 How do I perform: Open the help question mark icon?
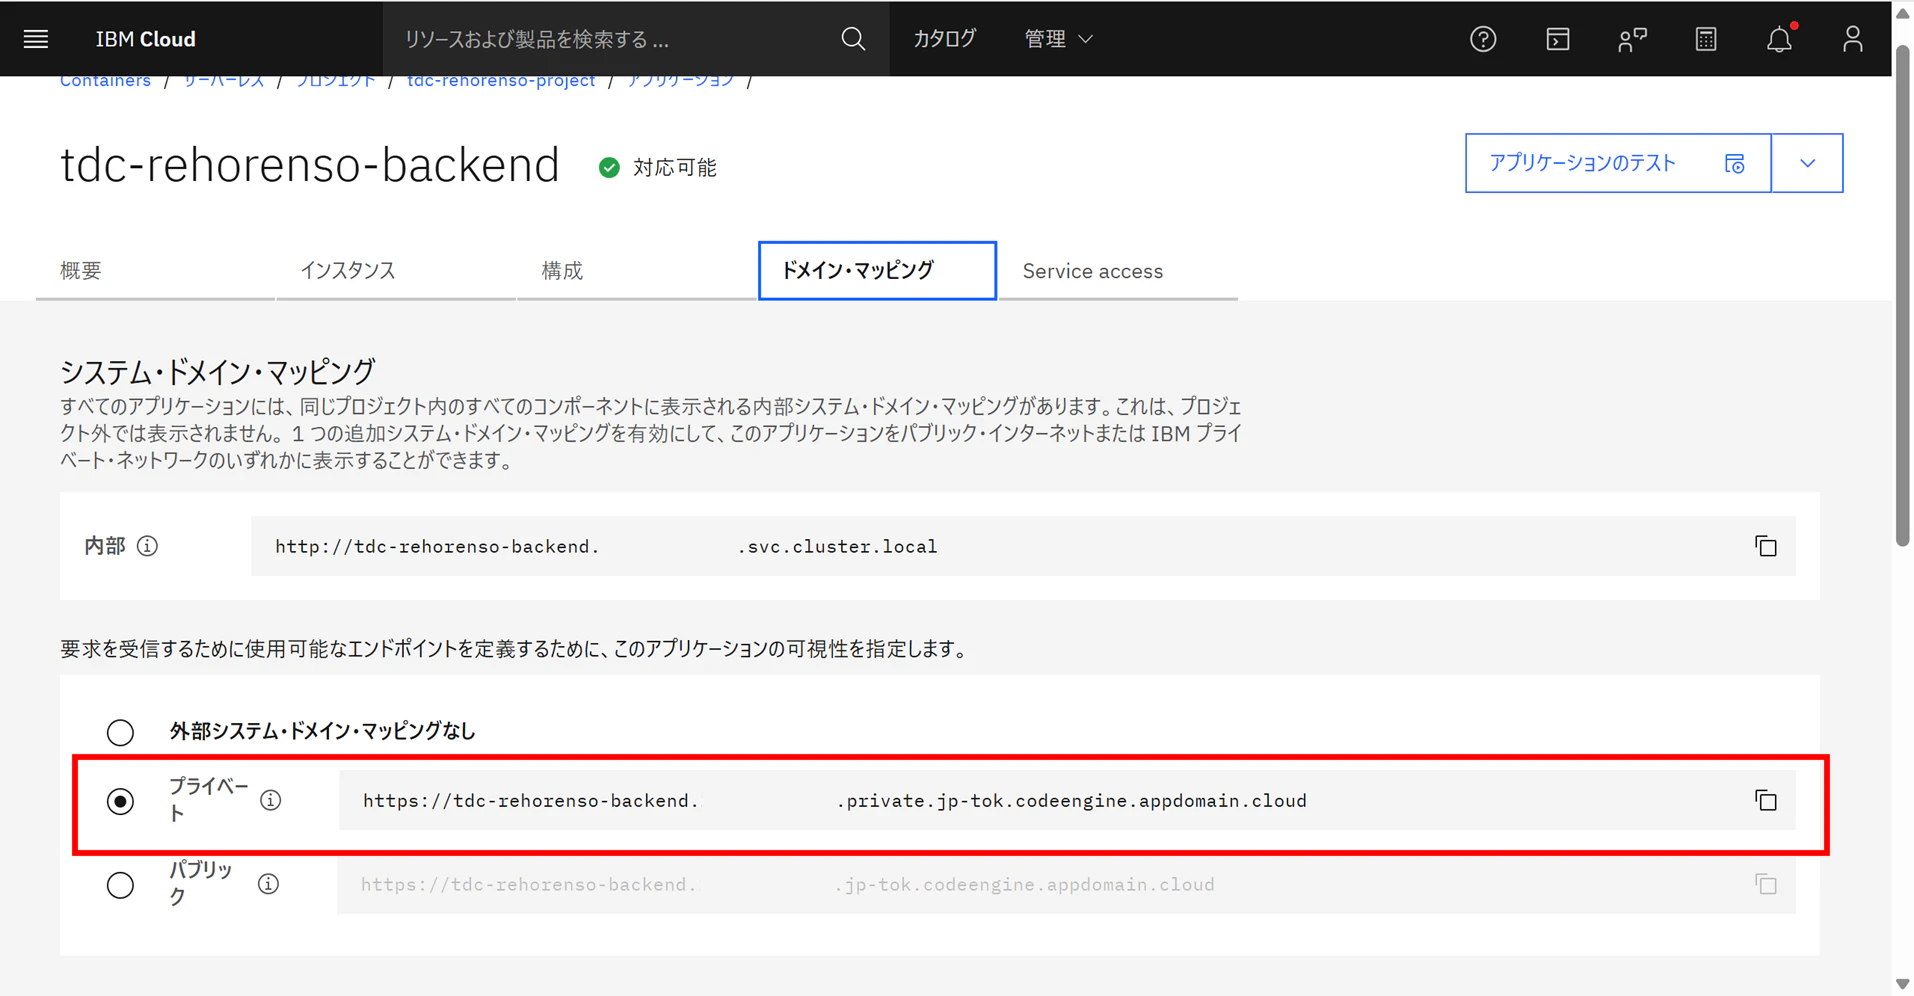pyautogui.click(x=1483, y=39)
